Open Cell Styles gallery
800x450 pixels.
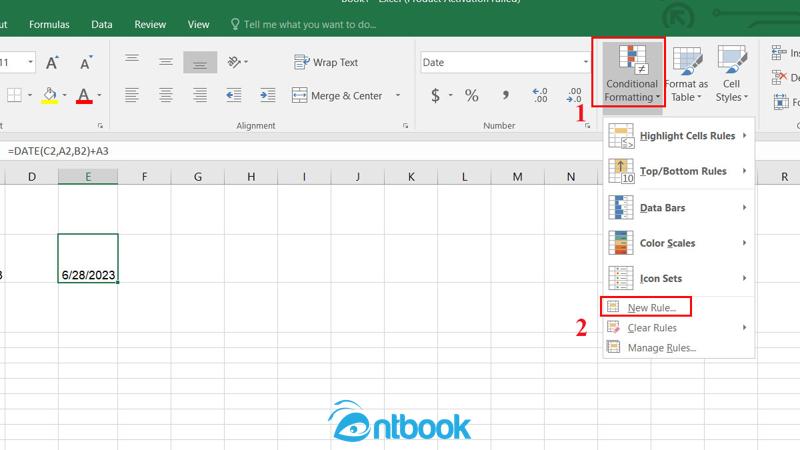(x=732, y=73)
